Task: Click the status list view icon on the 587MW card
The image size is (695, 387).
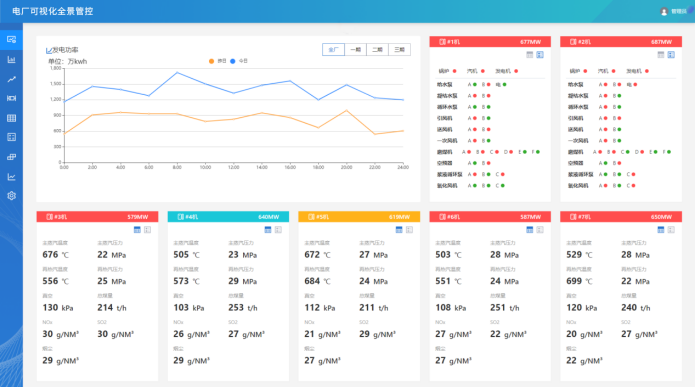Action: tap(540, 230)
